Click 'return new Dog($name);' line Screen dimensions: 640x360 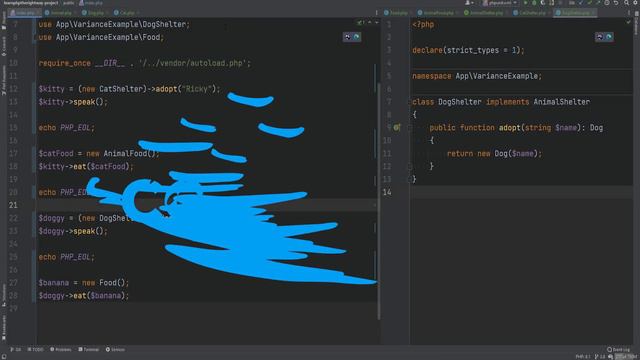494,154
